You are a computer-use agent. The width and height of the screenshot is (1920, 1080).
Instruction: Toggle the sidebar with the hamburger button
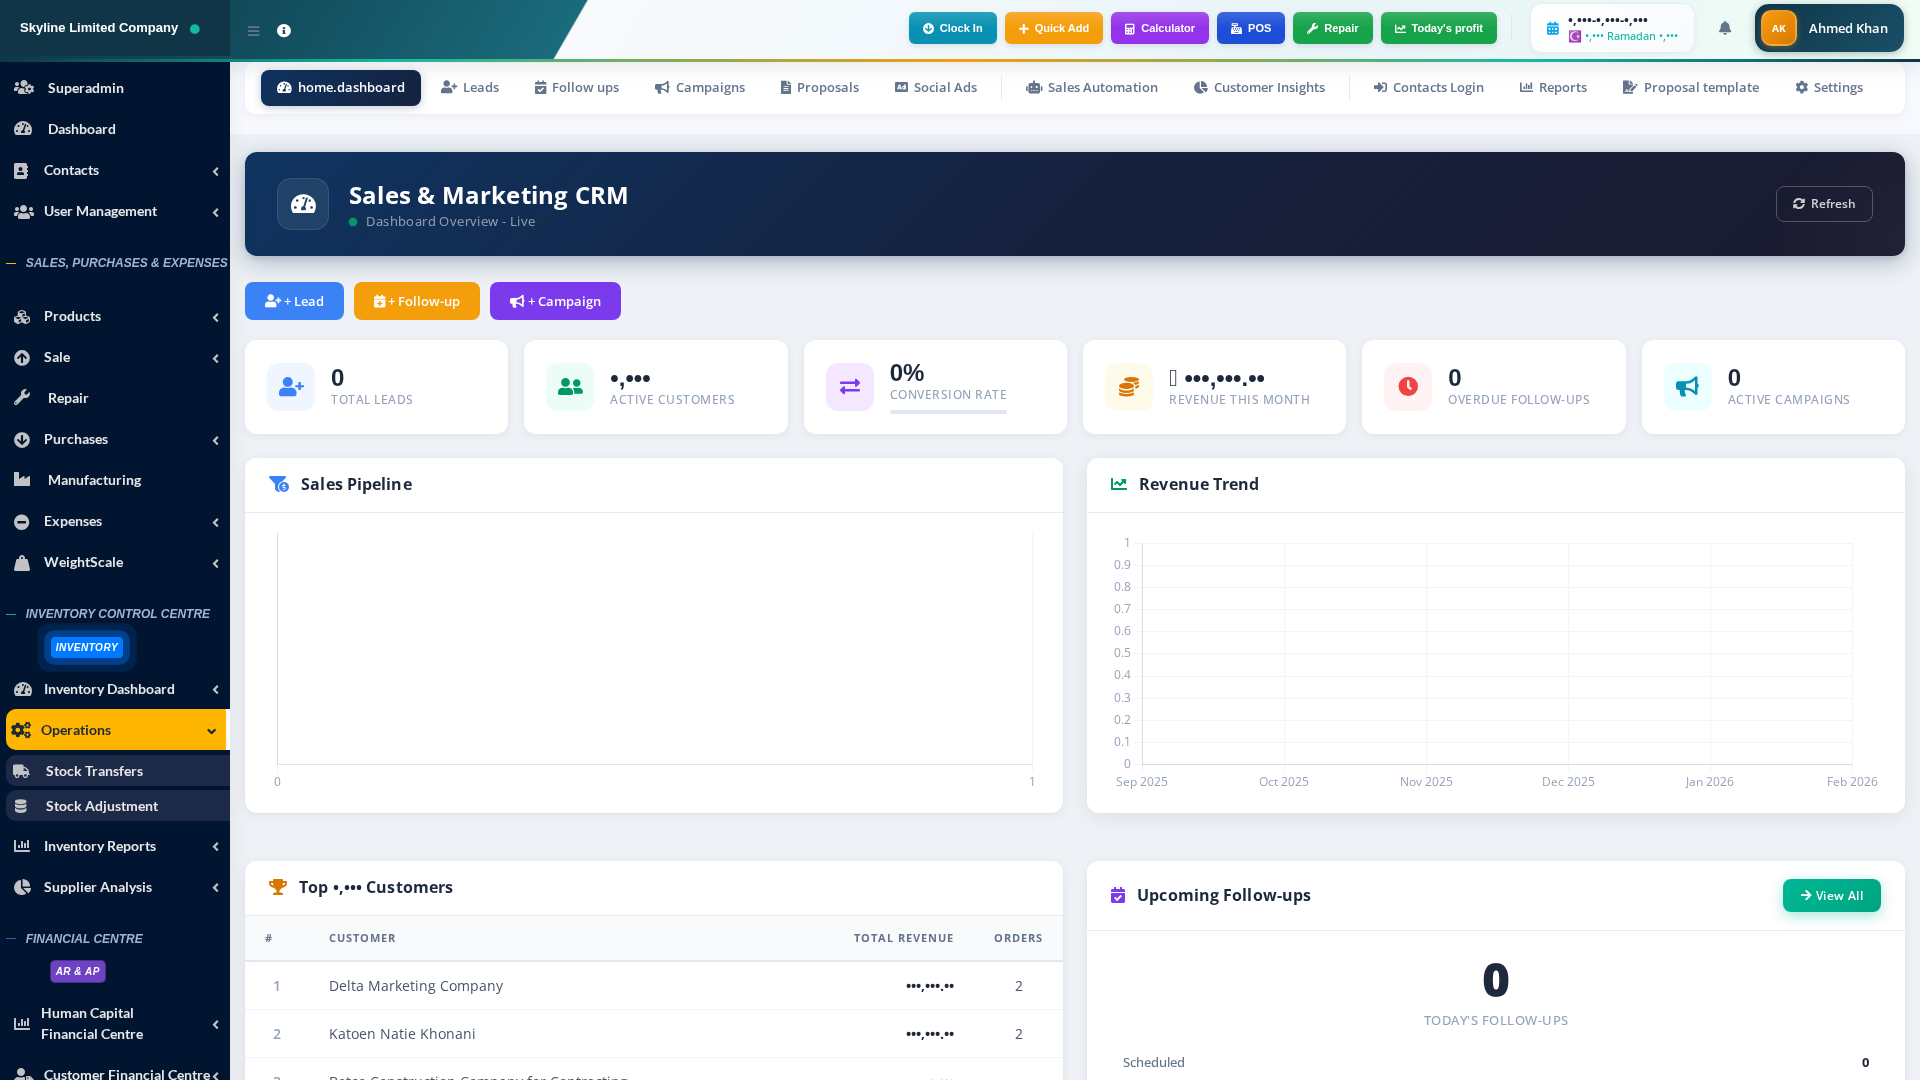pos(254,31)
